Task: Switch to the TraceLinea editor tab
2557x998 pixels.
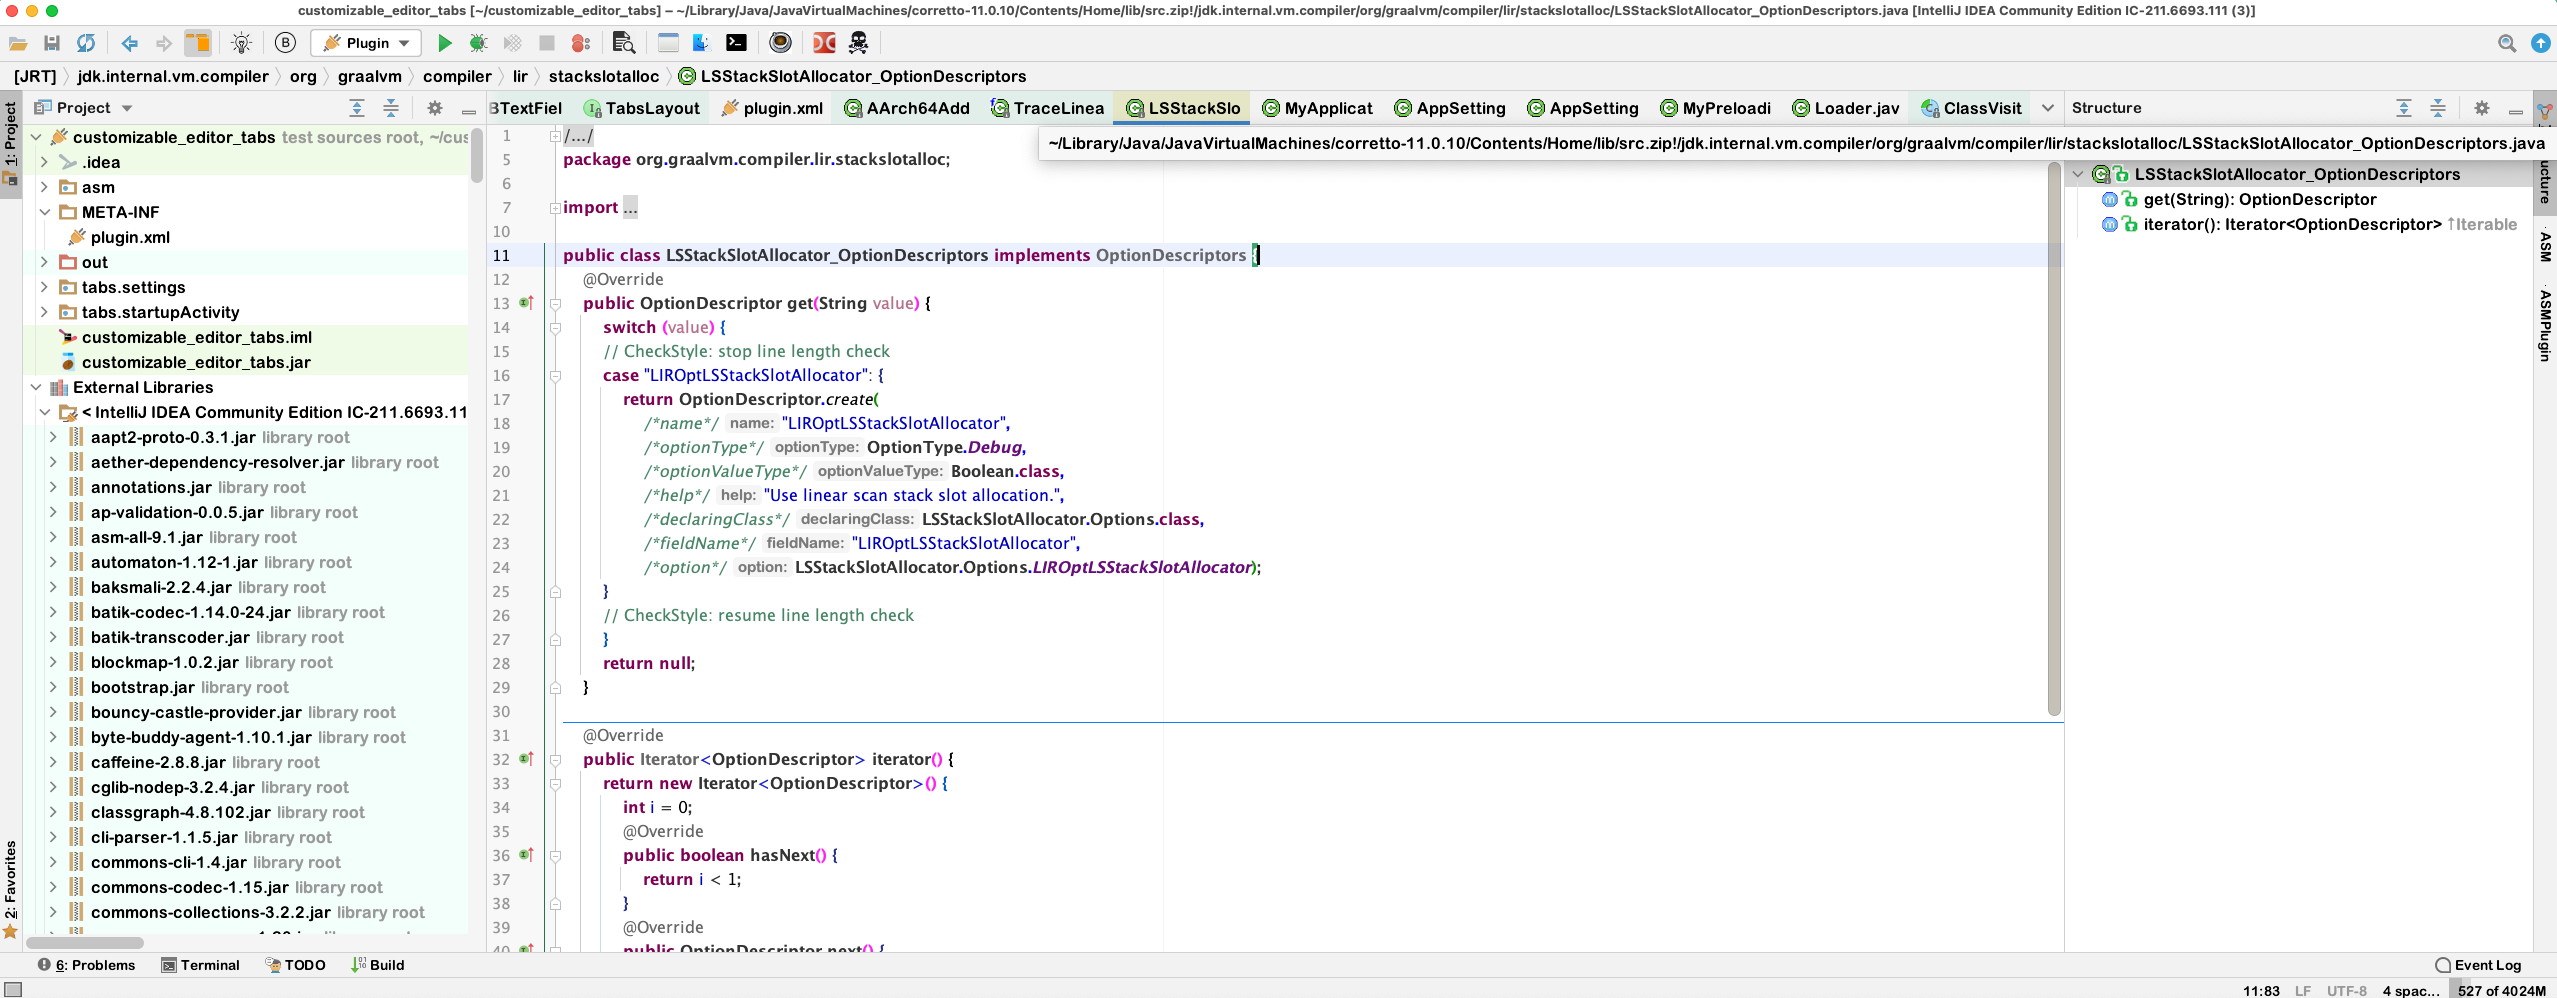Action: click(1048, 108)
